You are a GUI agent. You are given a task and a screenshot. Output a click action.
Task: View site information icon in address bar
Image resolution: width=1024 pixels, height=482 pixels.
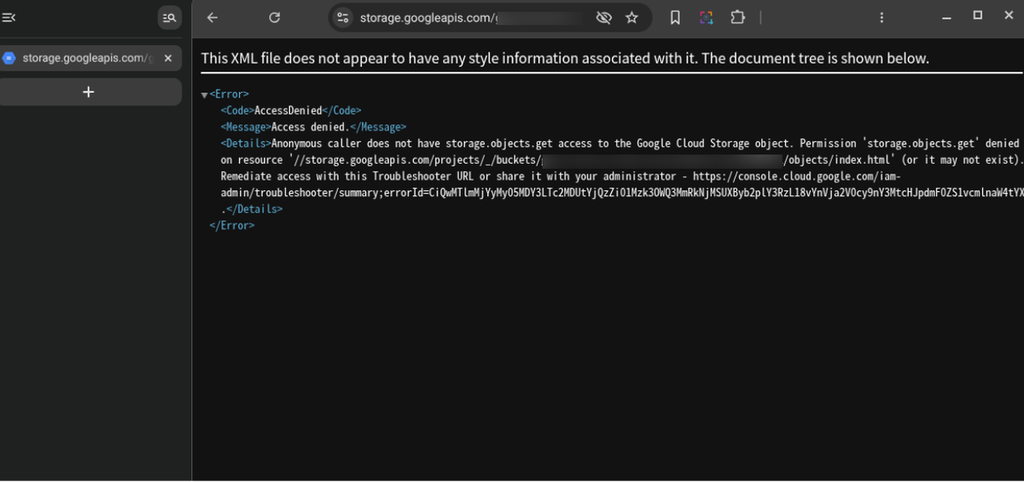point(343,18)
